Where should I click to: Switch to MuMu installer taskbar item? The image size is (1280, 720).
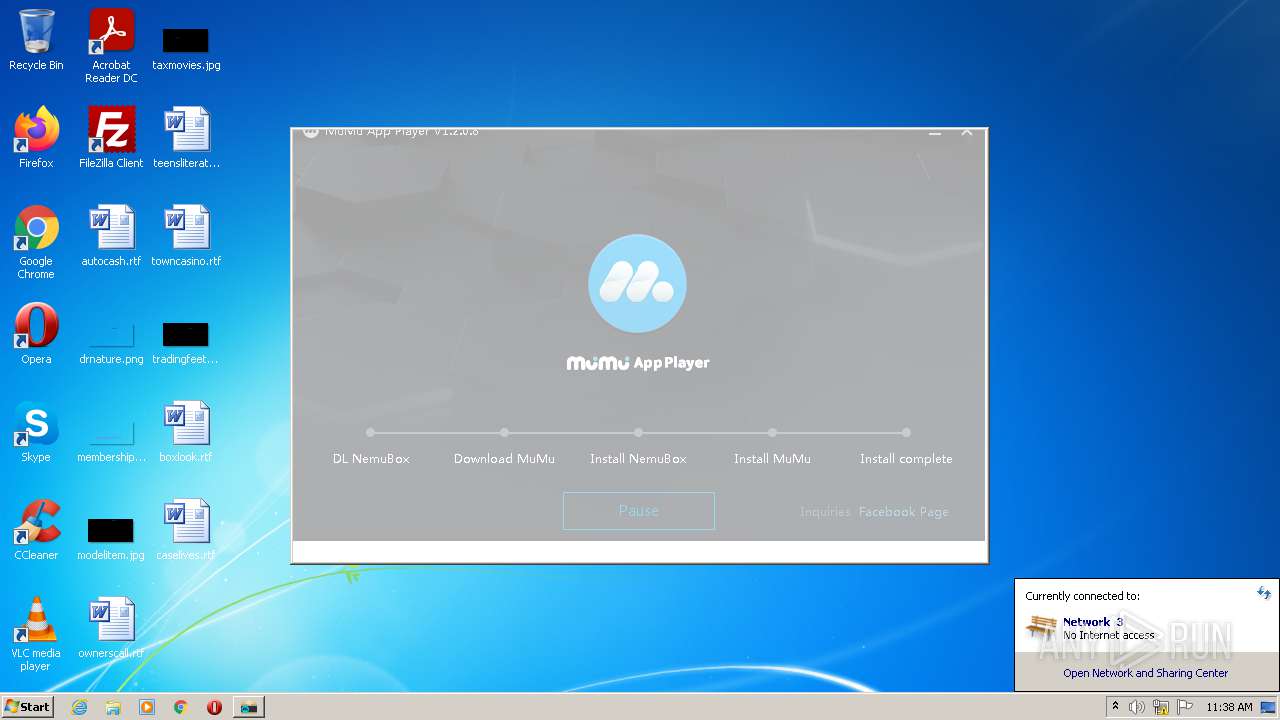click(x=248, y=707)
